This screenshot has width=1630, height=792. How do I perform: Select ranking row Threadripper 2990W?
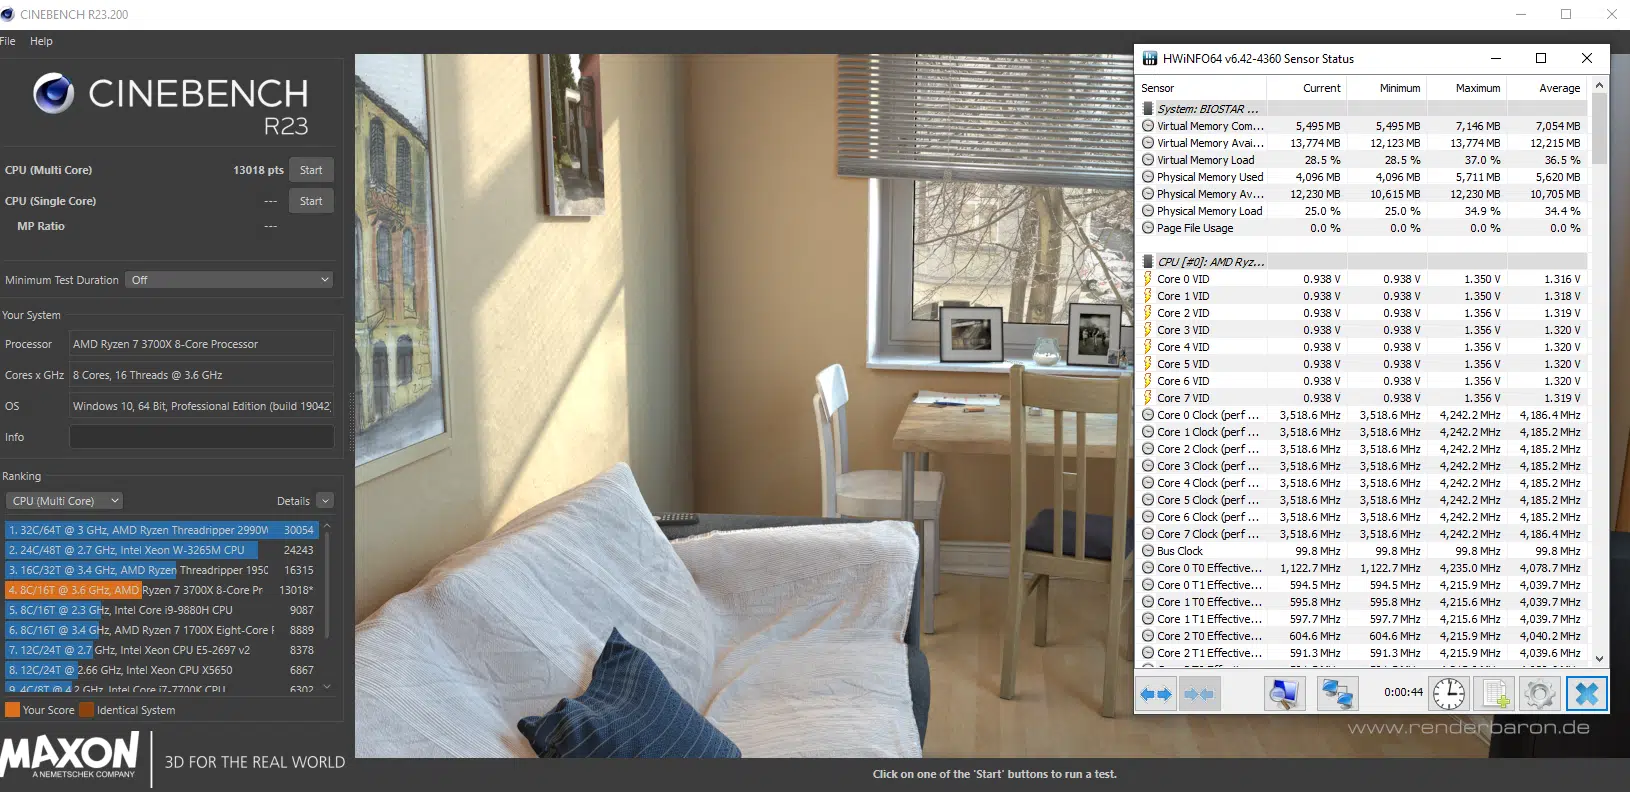[x=162, y=530]
